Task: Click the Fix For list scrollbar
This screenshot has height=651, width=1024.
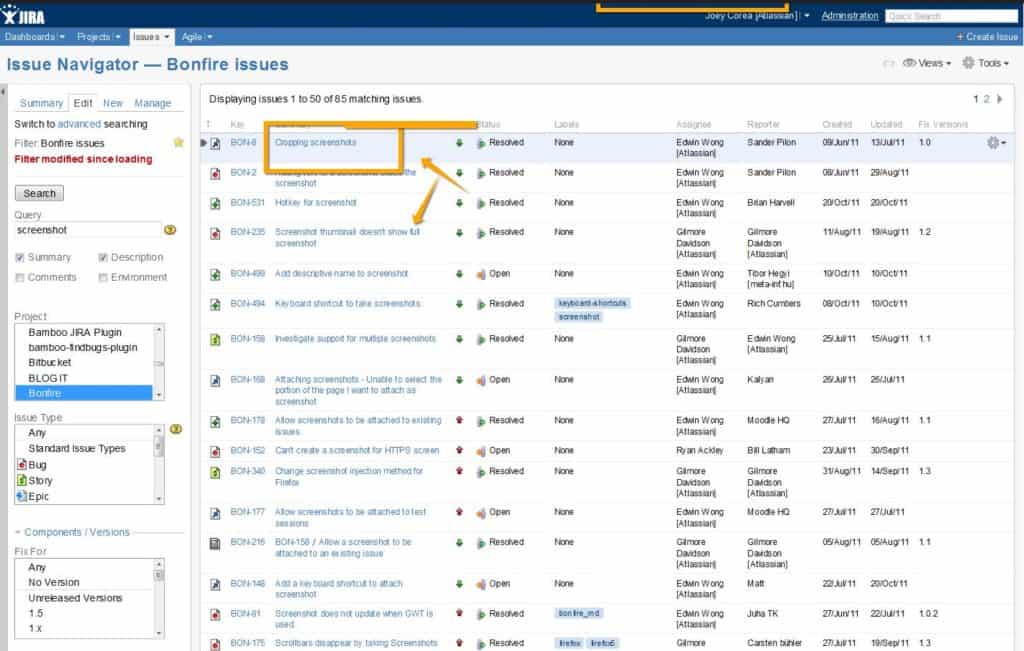Action: [159, 599]
